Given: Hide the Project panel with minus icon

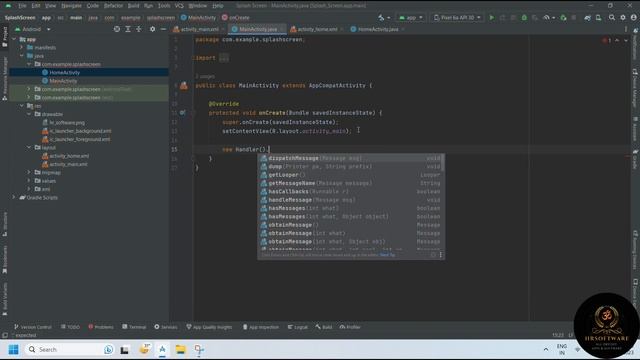Looking at the screenshot, I should coord(163,29).
